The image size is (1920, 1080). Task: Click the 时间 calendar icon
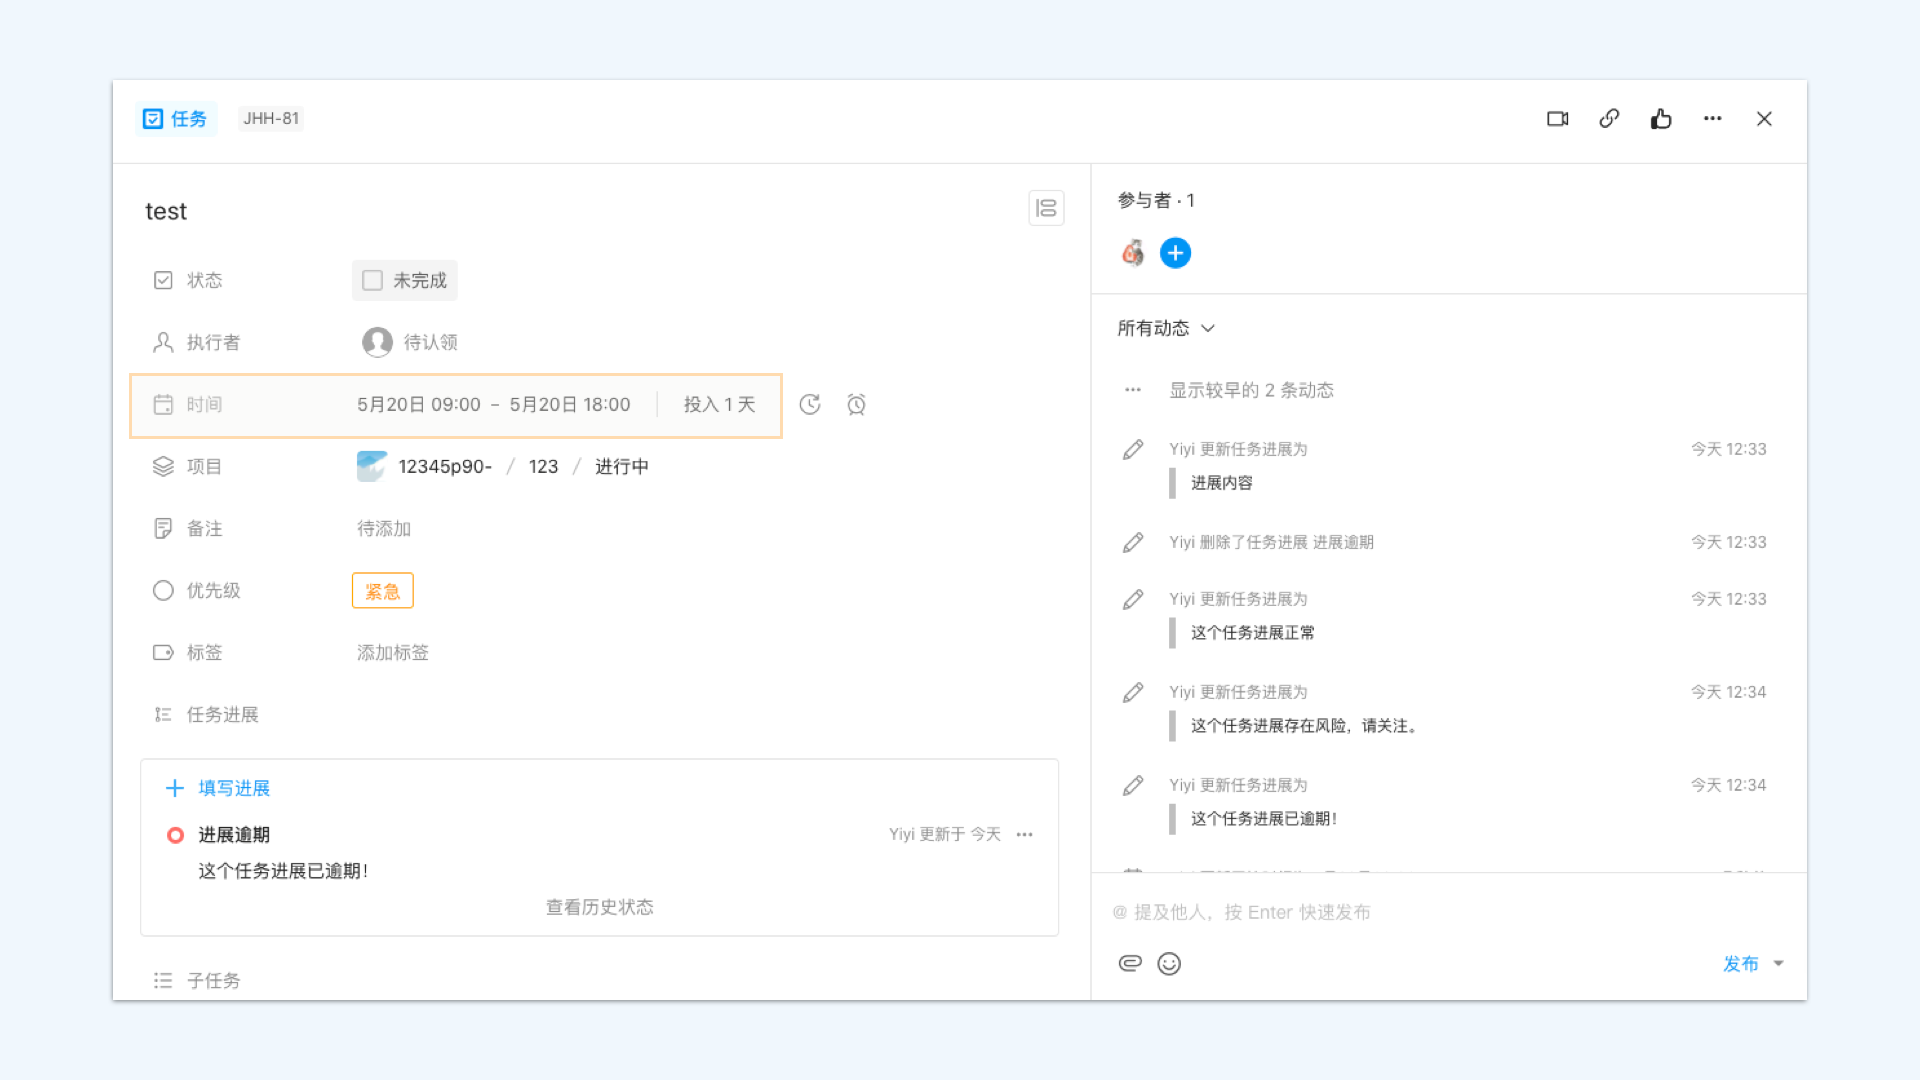[163, 405]
